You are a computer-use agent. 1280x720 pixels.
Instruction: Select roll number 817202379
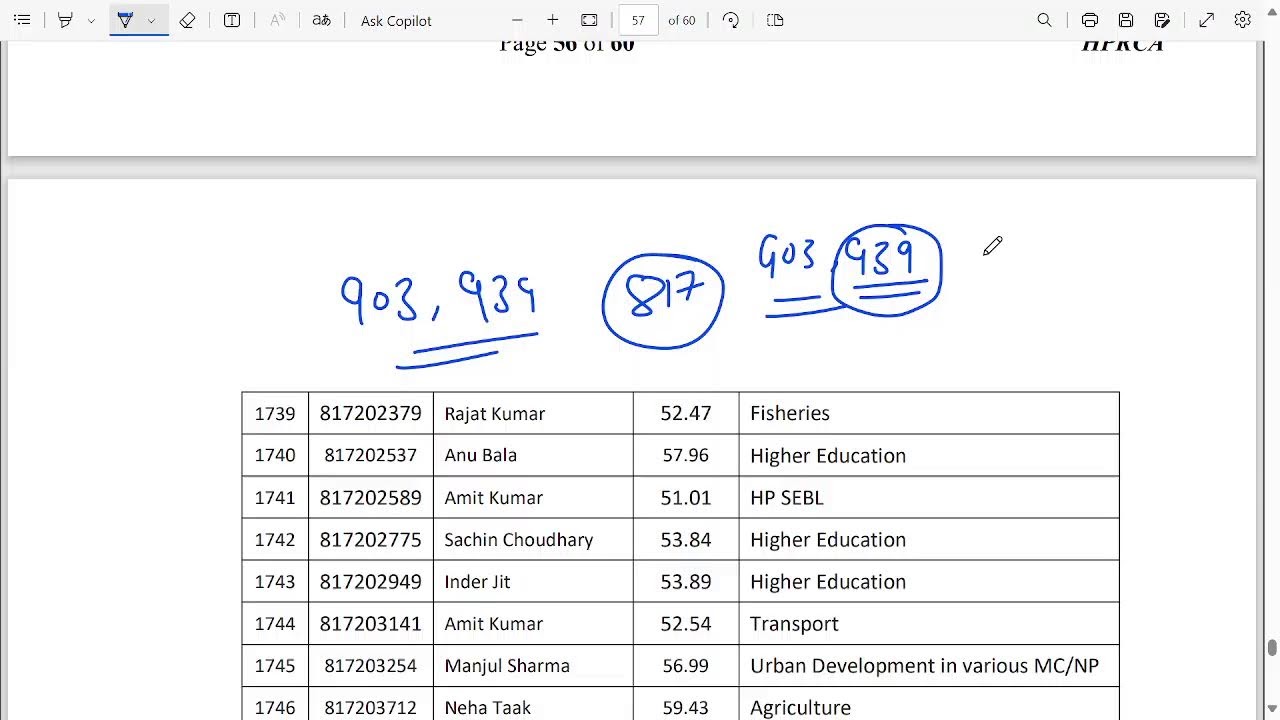(370, 413)
